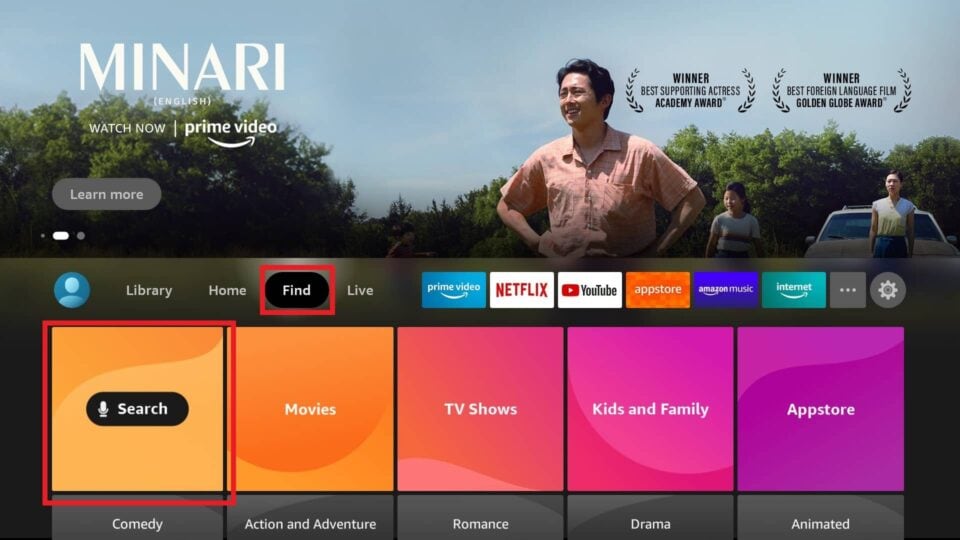Open the user profile avatar
The width and height of the screenshot is (960, 540).
(x=72, y=290)
